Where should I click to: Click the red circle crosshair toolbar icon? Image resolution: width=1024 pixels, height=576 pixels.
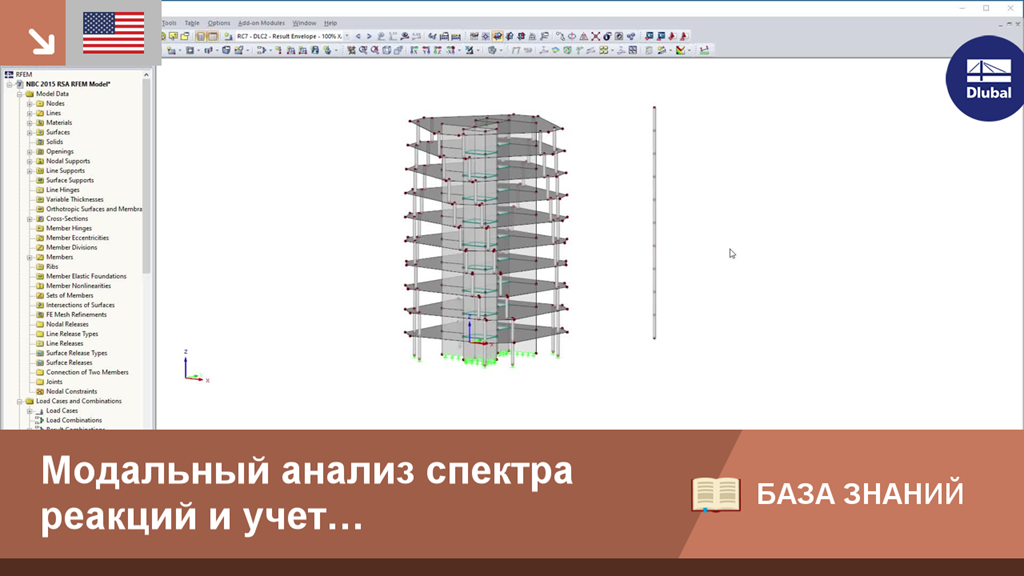(x=571, y=36)
